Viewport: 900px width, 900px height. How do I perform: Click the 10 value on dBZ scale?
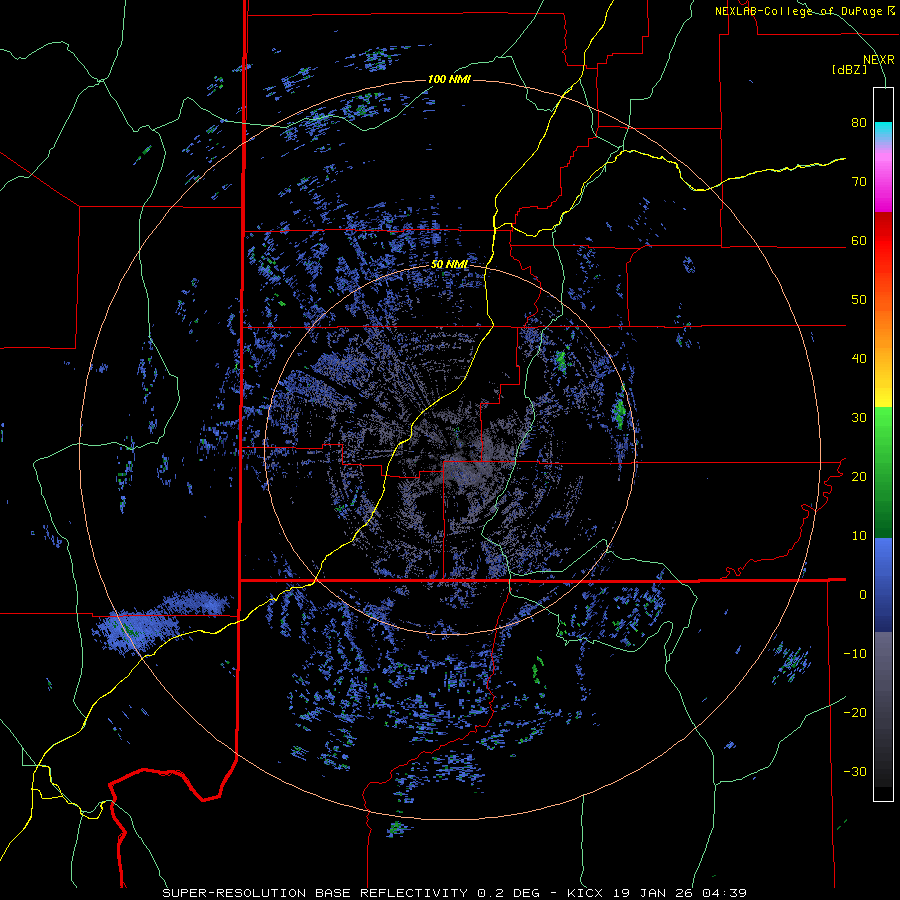click(859, 536)
